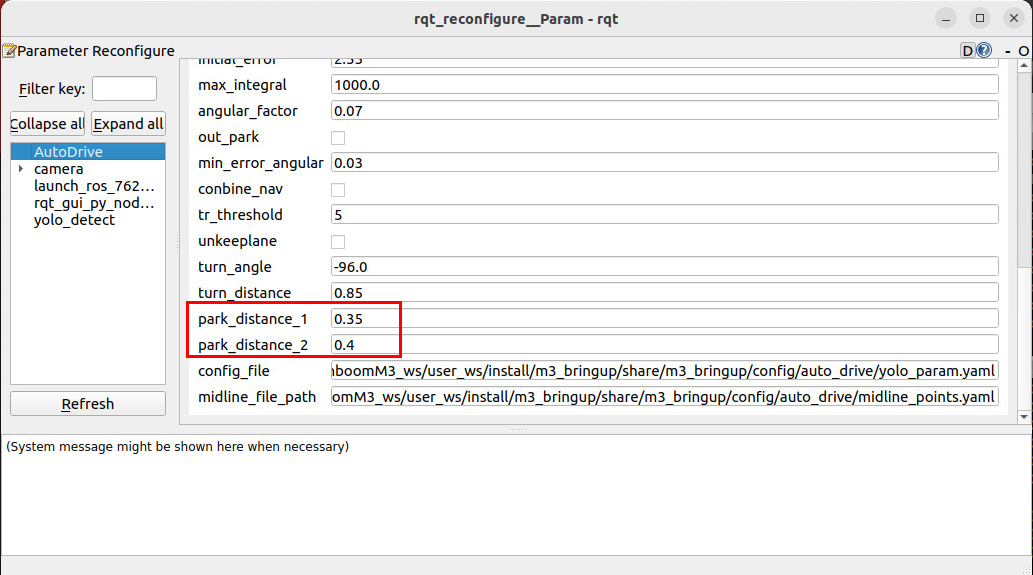Open the blue help question mark
Image resolution: width=1033 pixels, height=575 pixels.
(x=984, y=50)
